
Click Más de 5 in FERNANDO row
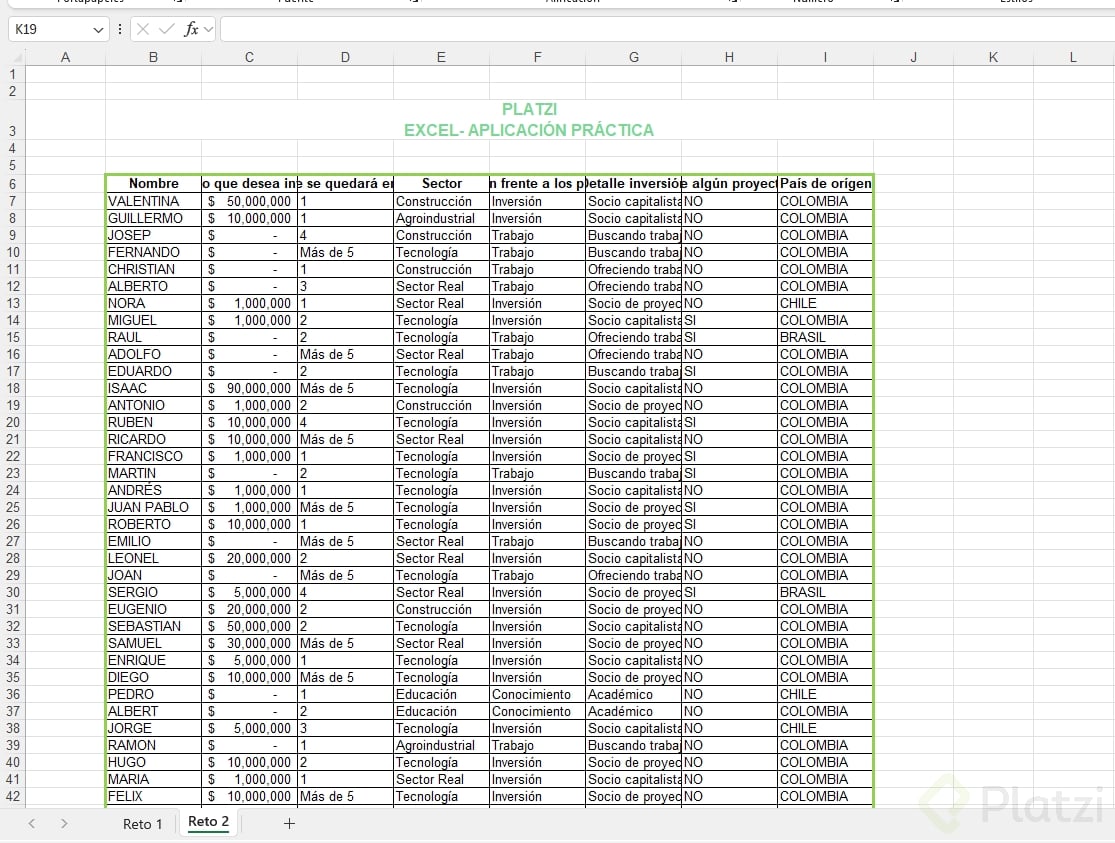tap(346, 253)
